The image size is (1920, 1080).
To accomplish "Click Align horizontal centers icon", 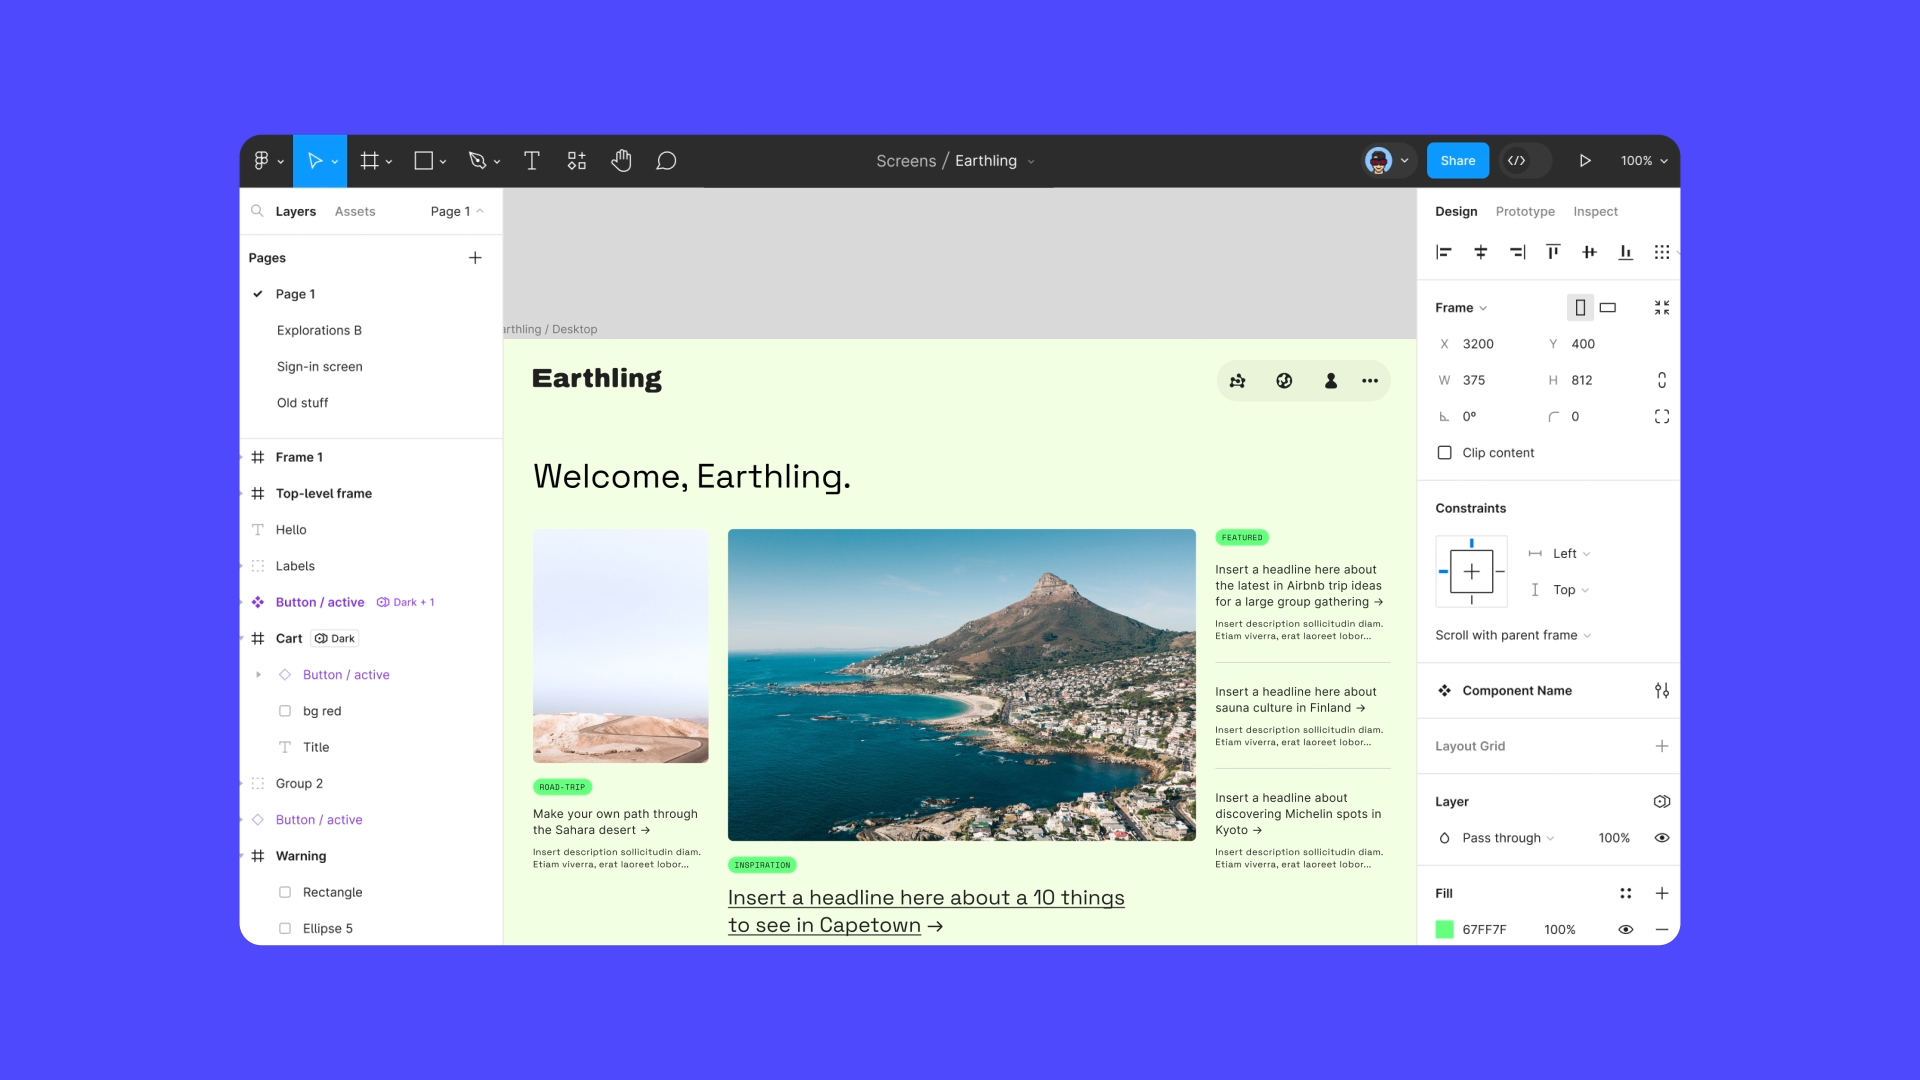I will tap(1480, 252).
